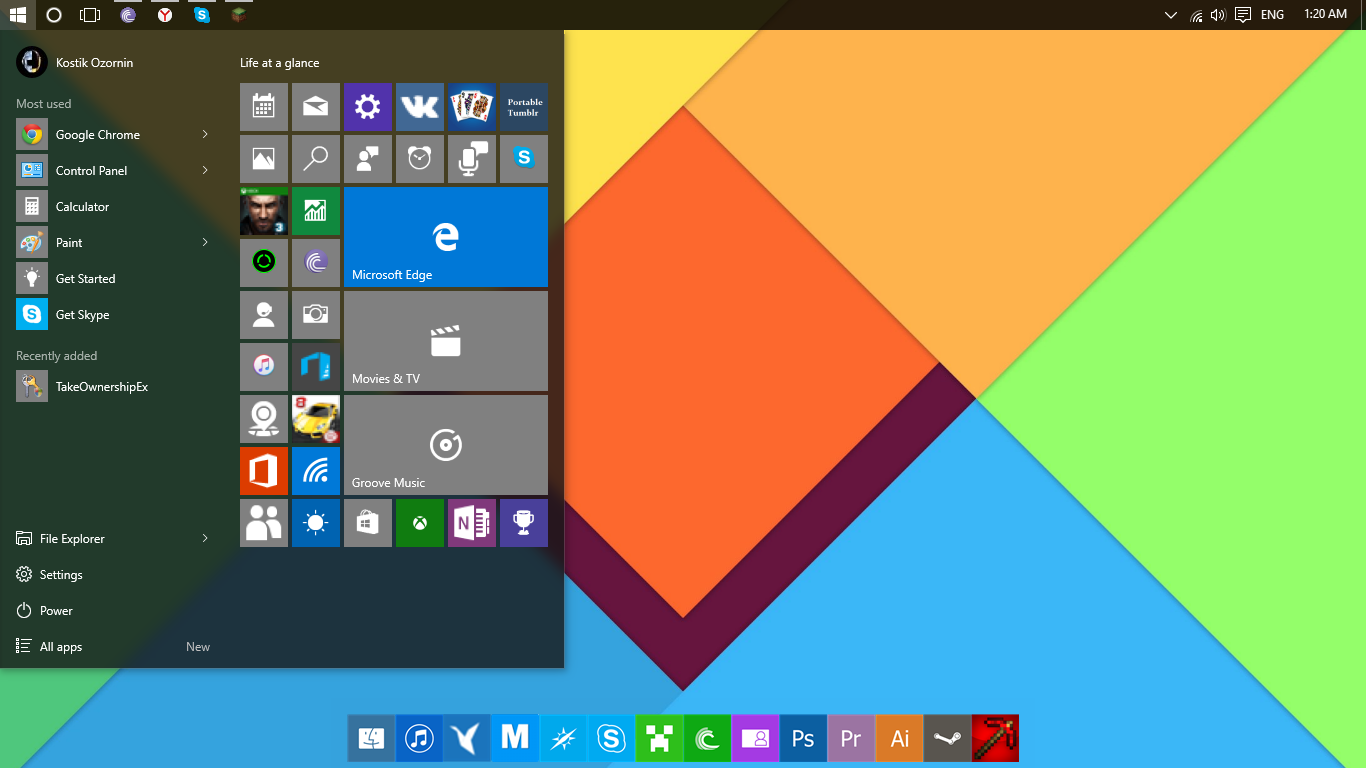Image resolution: width=1366 pixels, height=768 pixels.
Task: Open the green Money chart tile
Action: [x=316, y=211]
